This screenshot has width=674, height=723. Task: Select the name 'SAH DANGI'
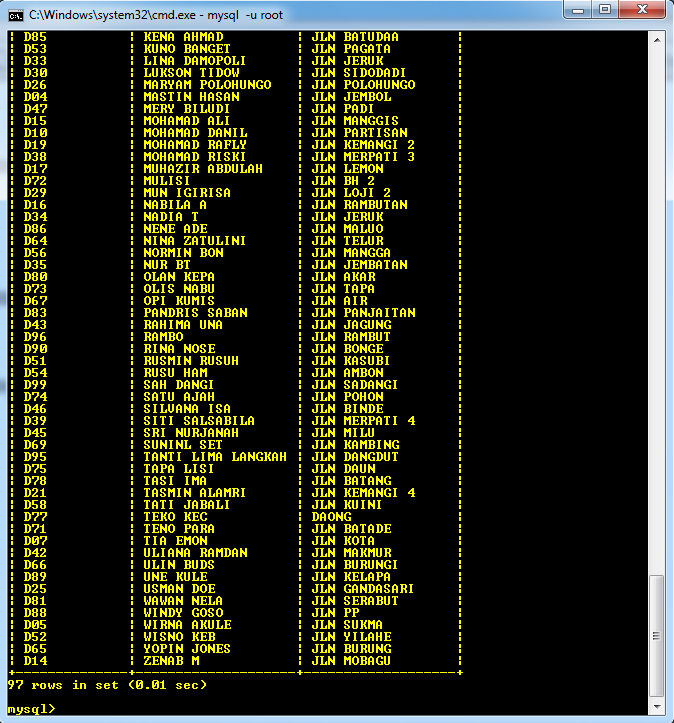tap(178, 385)
